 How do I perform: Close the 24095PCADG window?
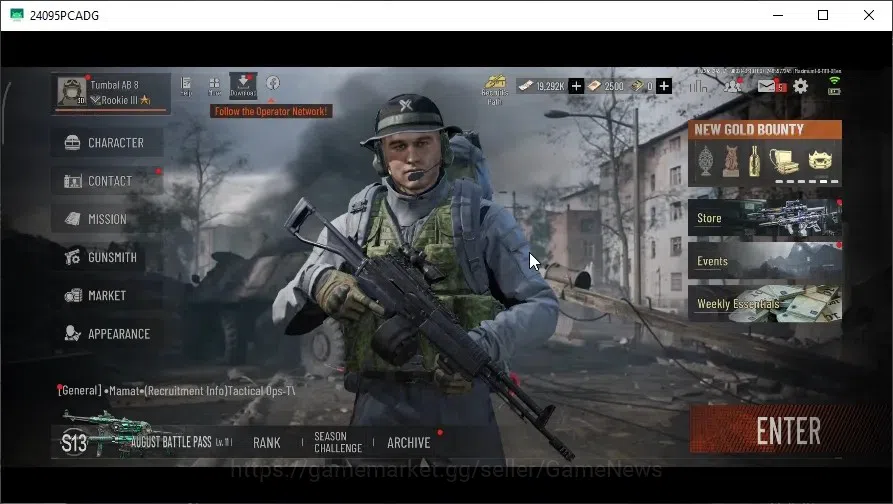point(869,15)
